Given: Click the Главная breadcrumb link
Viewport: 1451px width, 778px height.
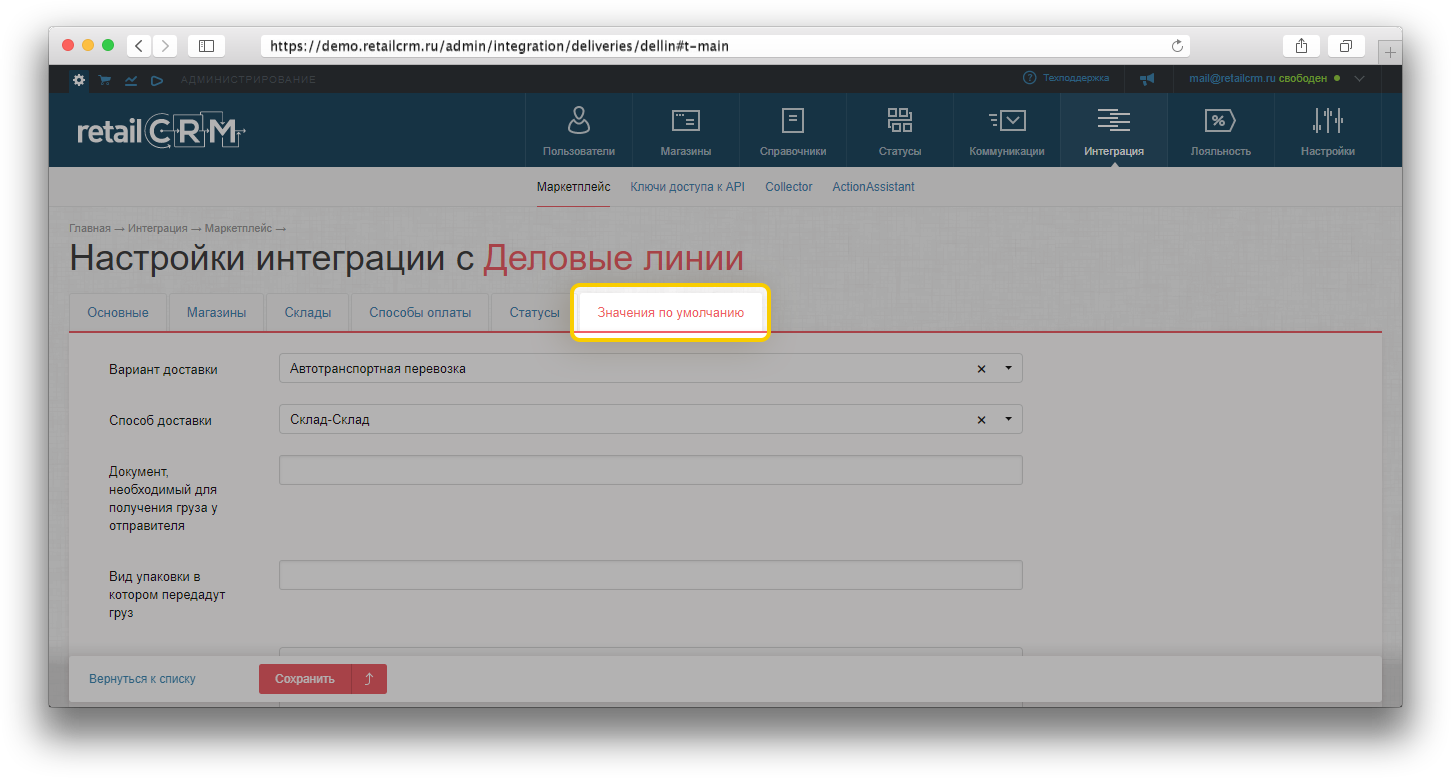Looking at the screenshot, I should tap(90, 229).
